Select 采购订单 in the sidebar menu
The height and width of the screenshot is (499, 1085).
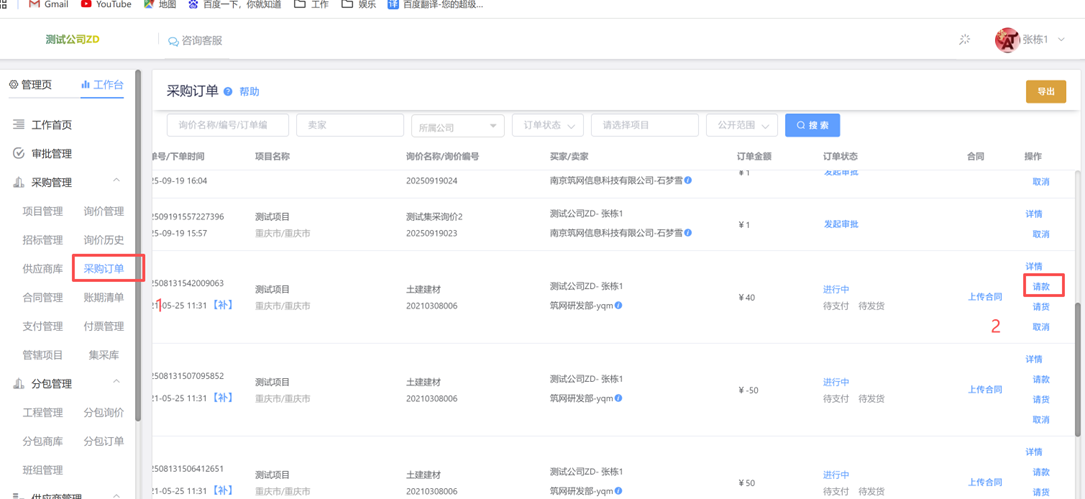[x=104, y=269]
